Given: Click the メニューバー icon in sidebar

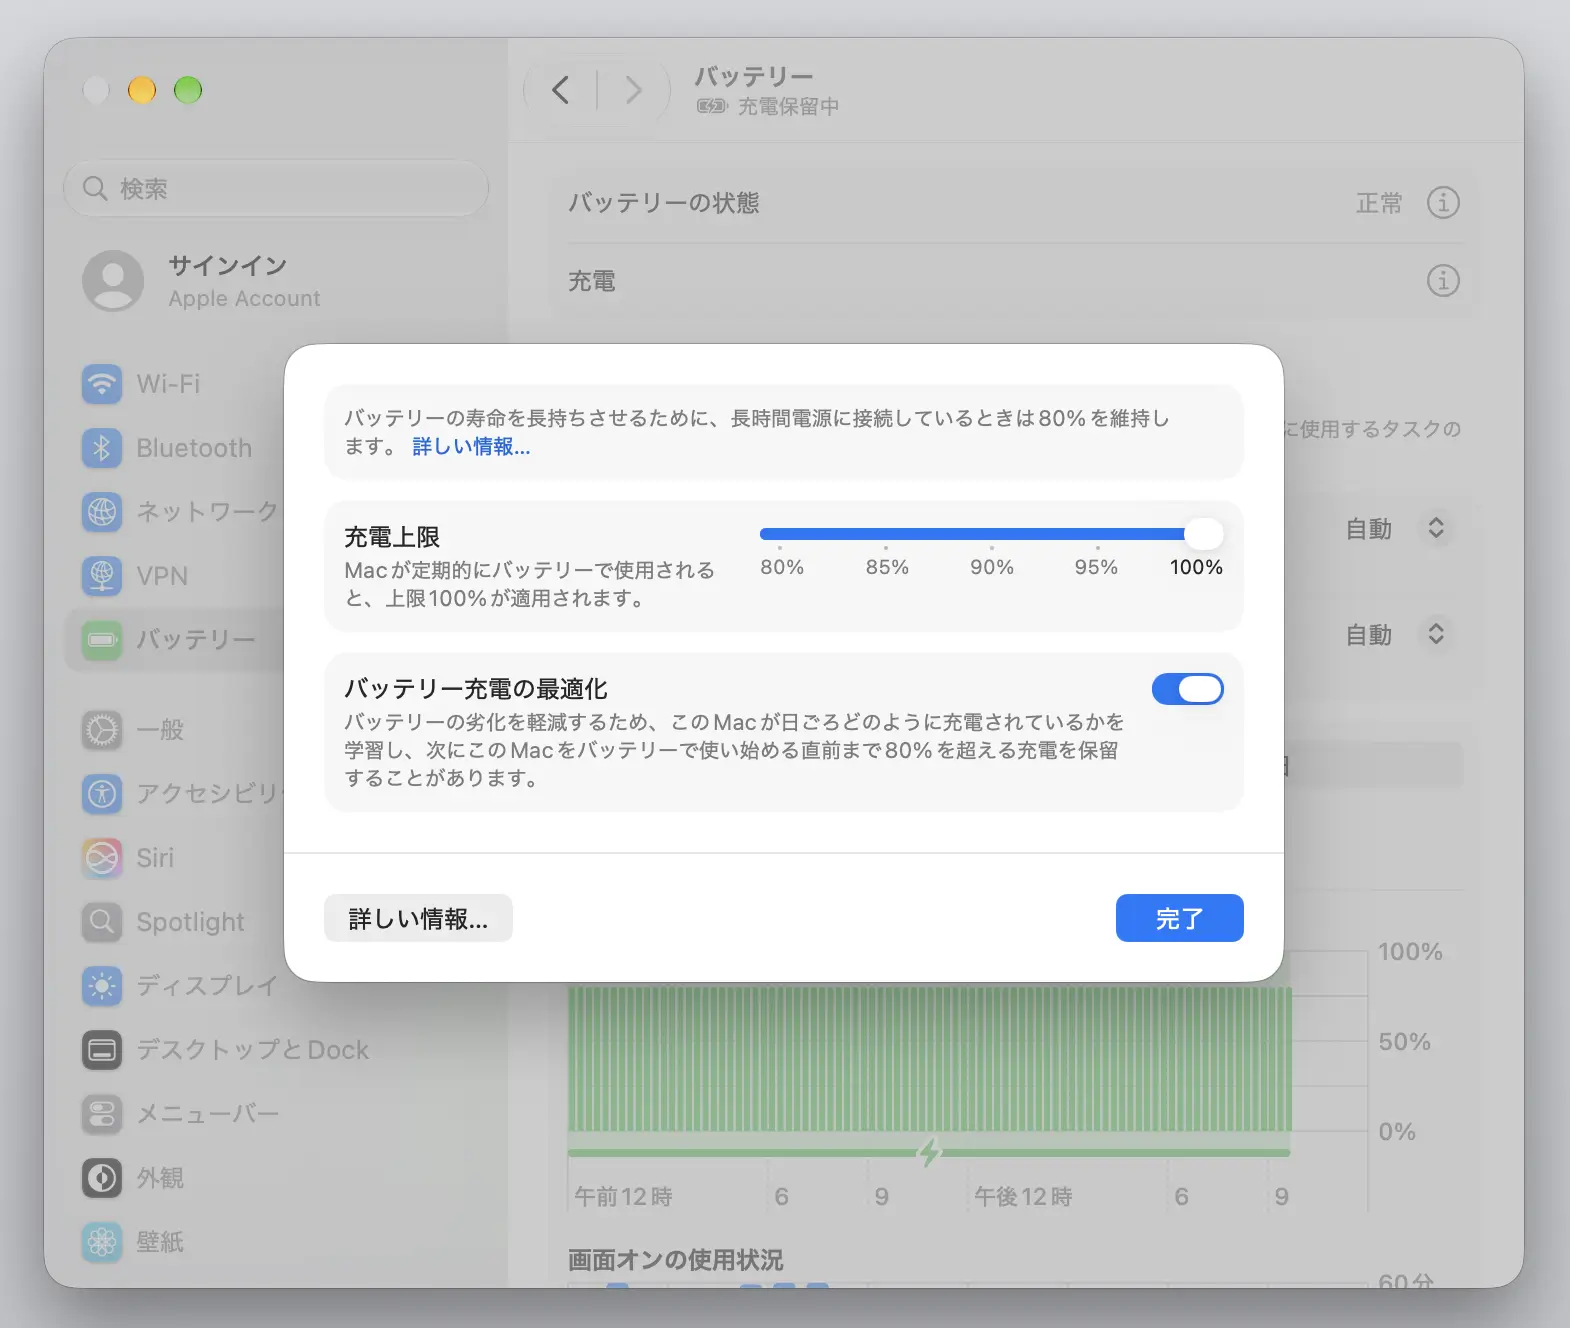Looking at the screenshot, I should point(102,1114).
